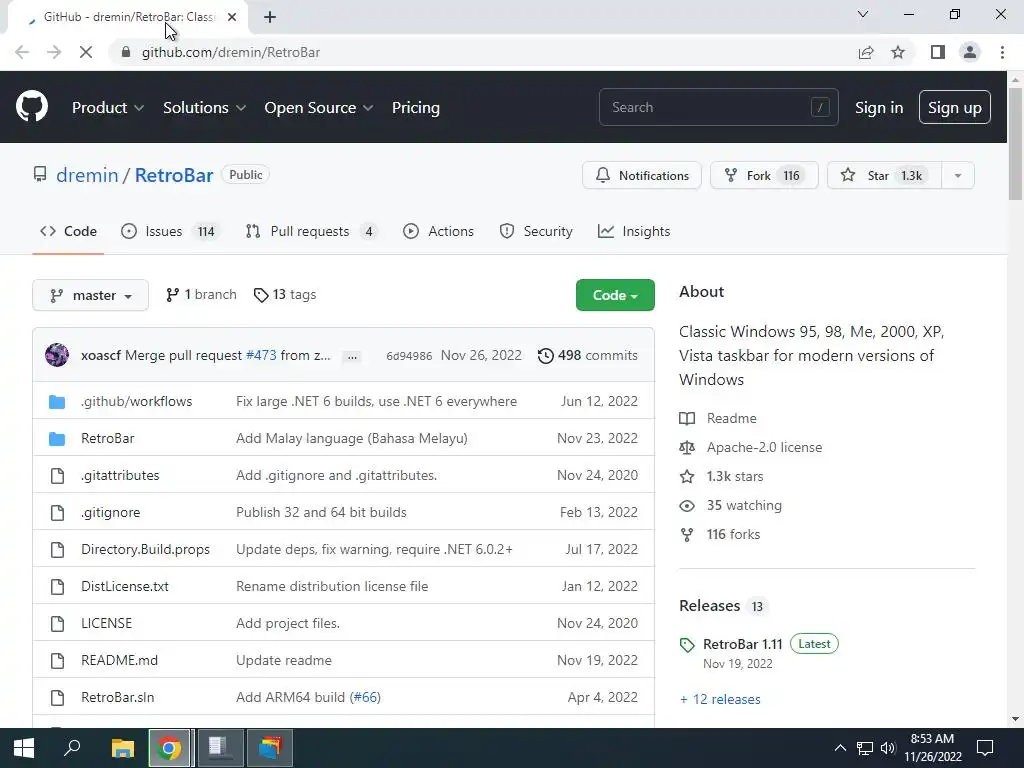This screenshot has height=768, width=1024.
Task: Click the Apache-2.0 license link
Action: coord(764,447)
